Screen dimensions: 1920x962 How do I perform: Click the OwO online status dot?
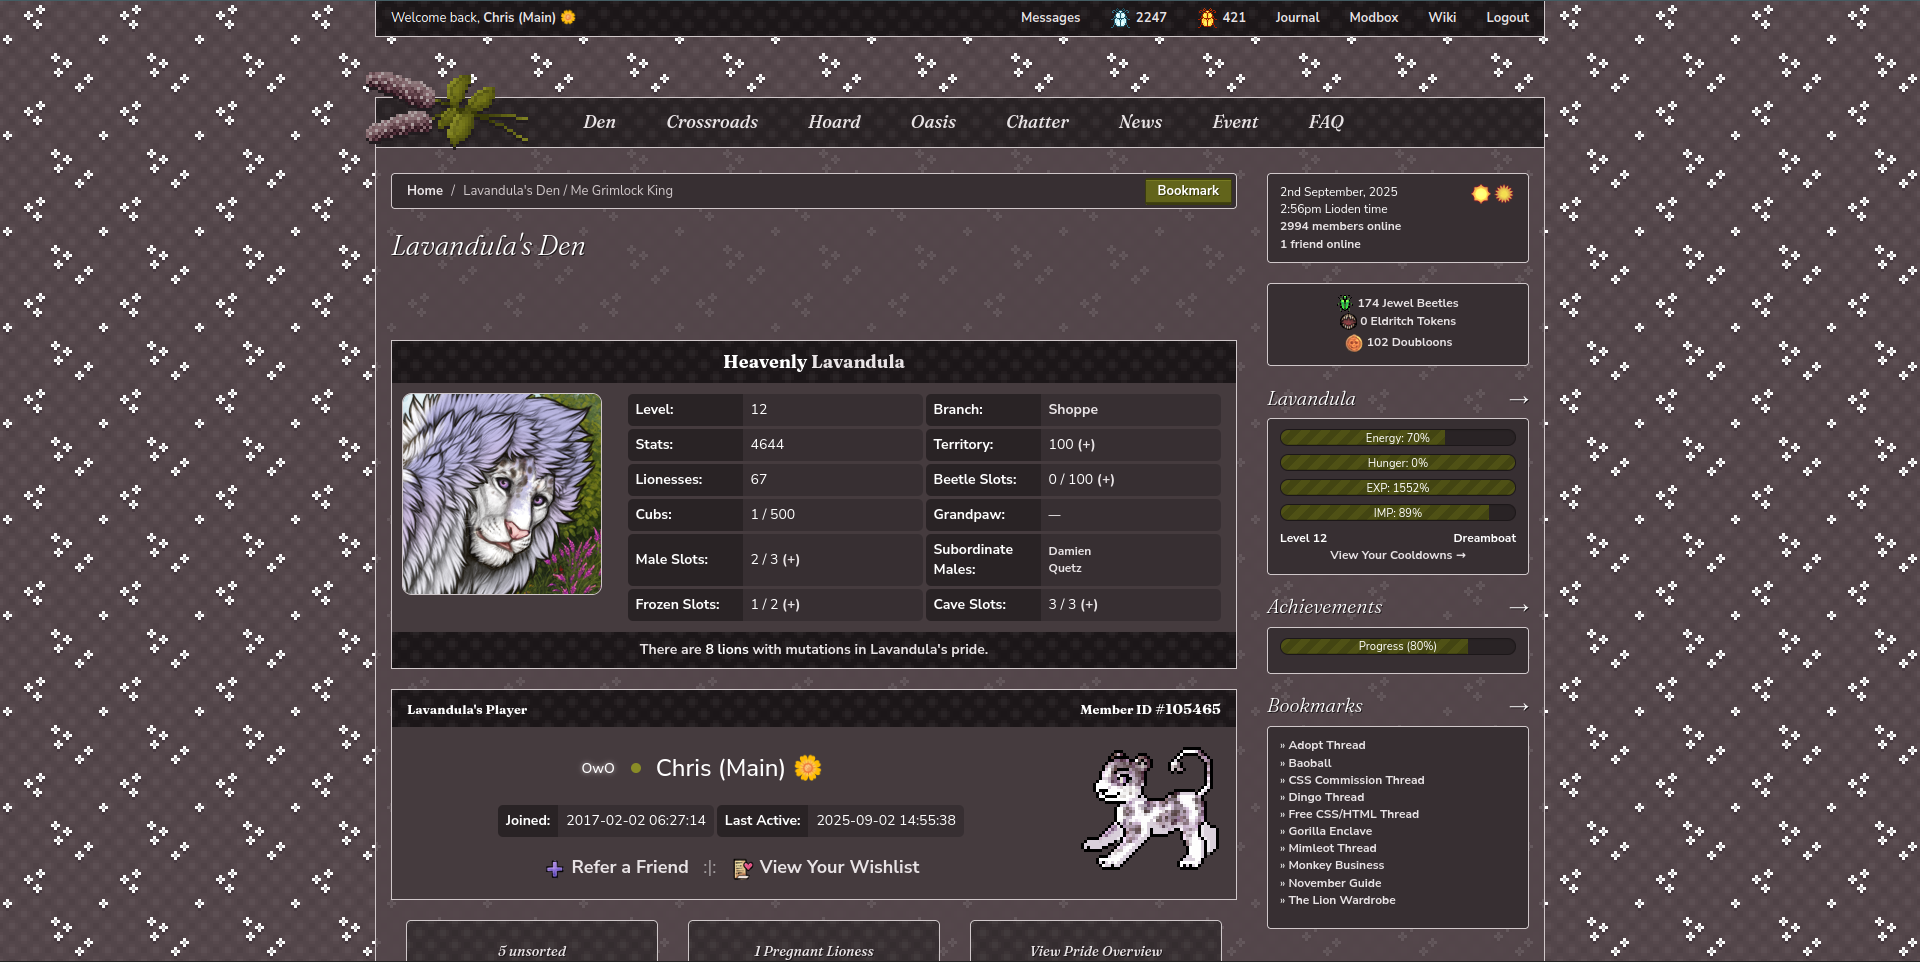pos(636,768)
